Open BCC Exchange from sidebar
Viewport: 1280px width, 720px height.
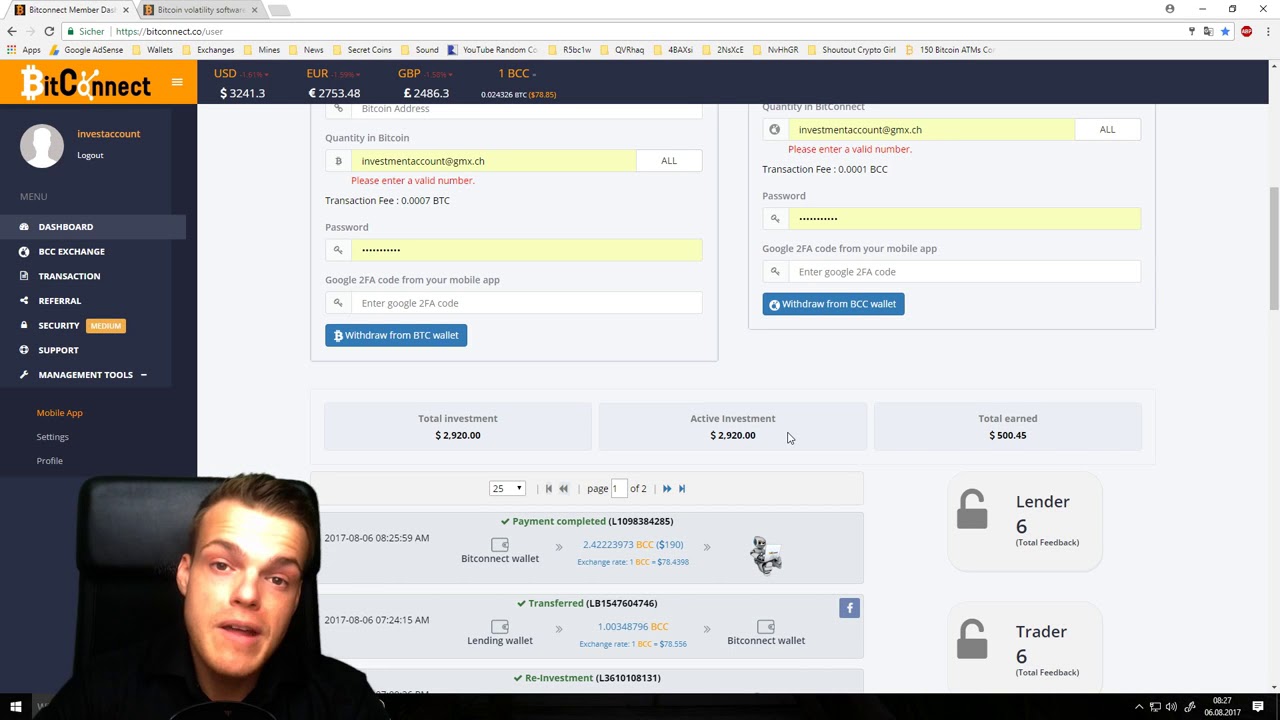pyautogui.click(x=71, y=251)
